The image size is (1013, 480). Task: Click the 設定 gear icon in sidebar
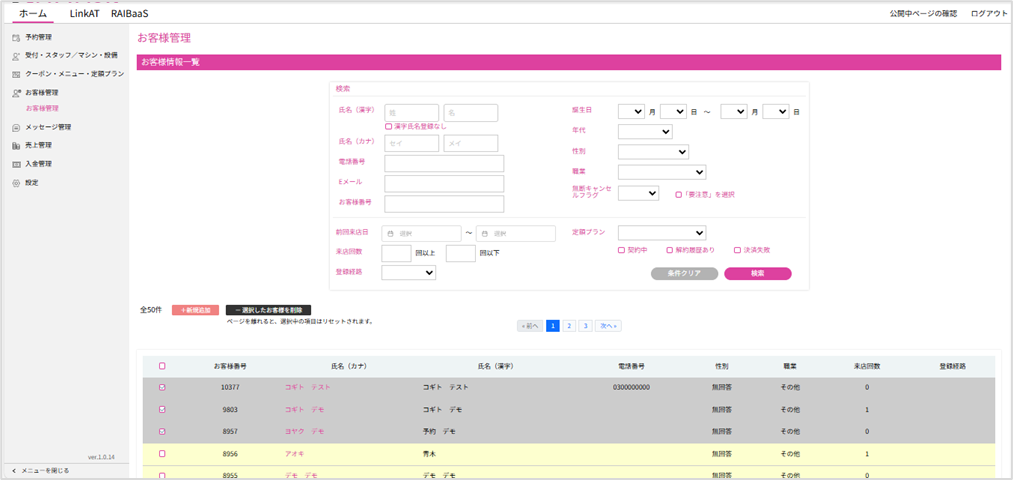click(x=16, y=183)
